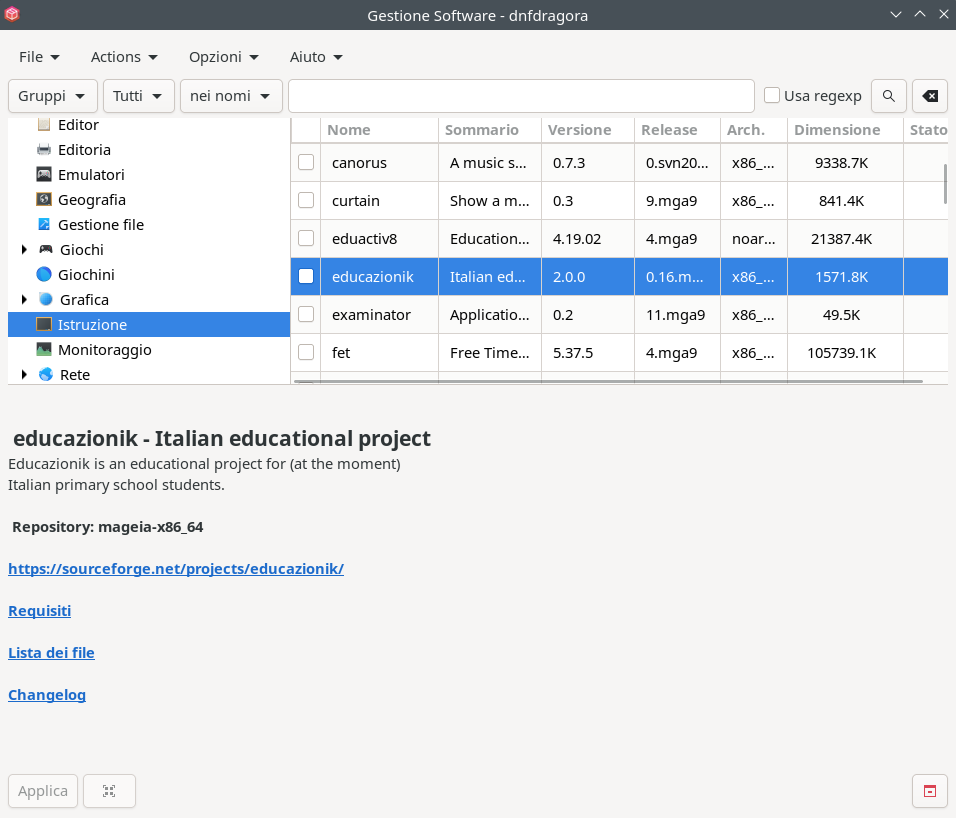956x818 pixels.
Task: Click the curtain size 841.4K cell
Action: click(x=841, y=201)
